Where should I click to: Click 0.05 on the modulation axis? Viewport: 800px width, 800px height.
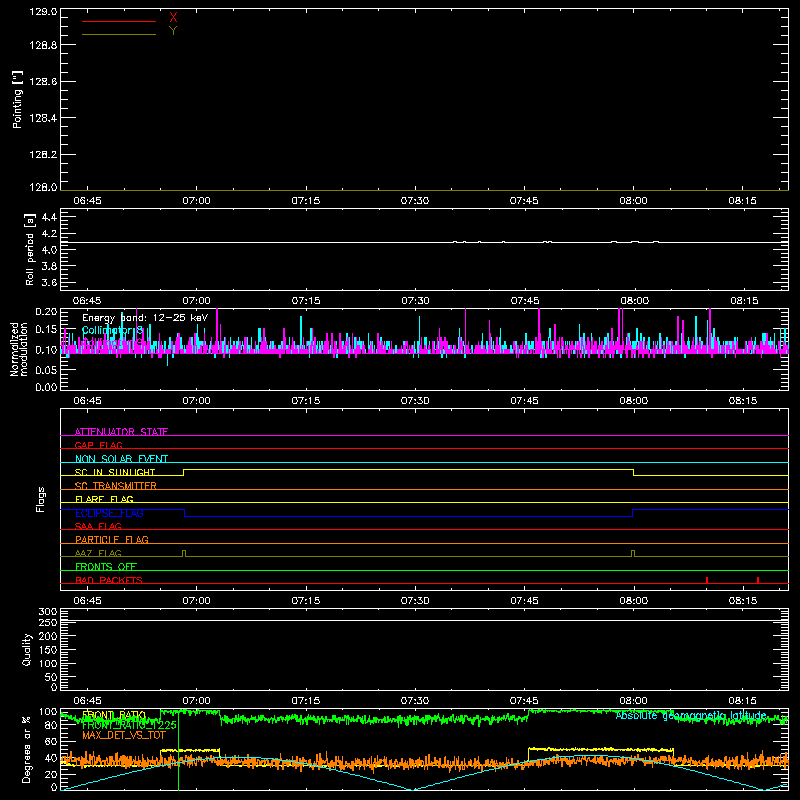tap(46, 370)
